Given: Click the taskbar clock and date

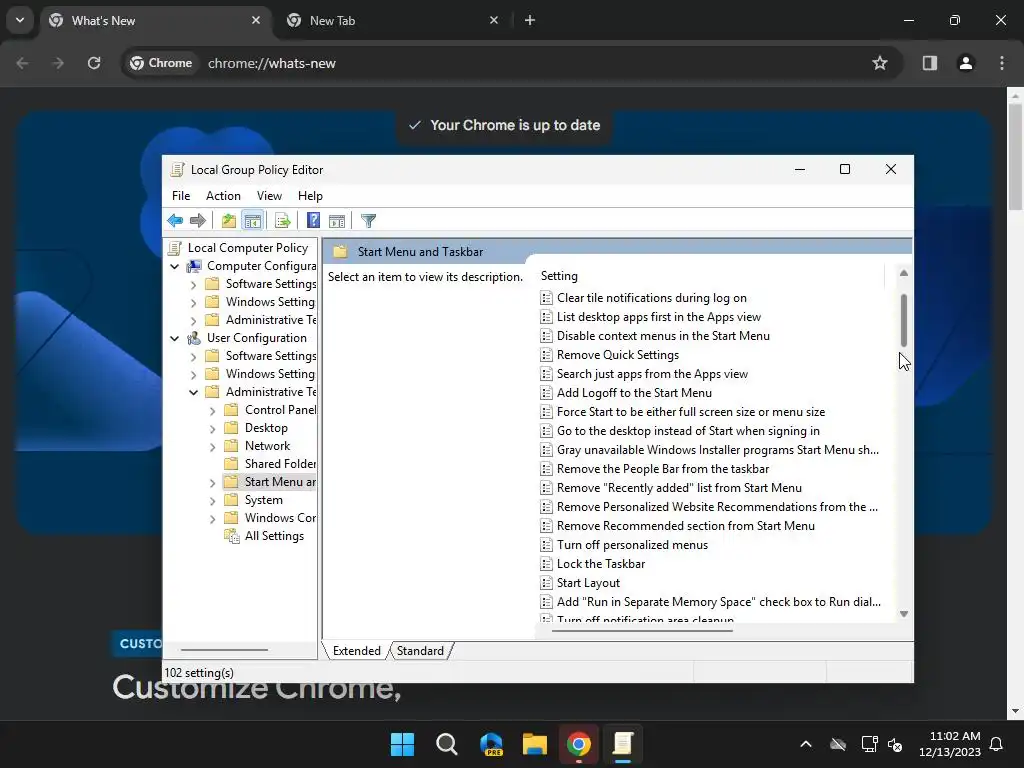Looking at the screenshot, I should [x=950, y=744].
